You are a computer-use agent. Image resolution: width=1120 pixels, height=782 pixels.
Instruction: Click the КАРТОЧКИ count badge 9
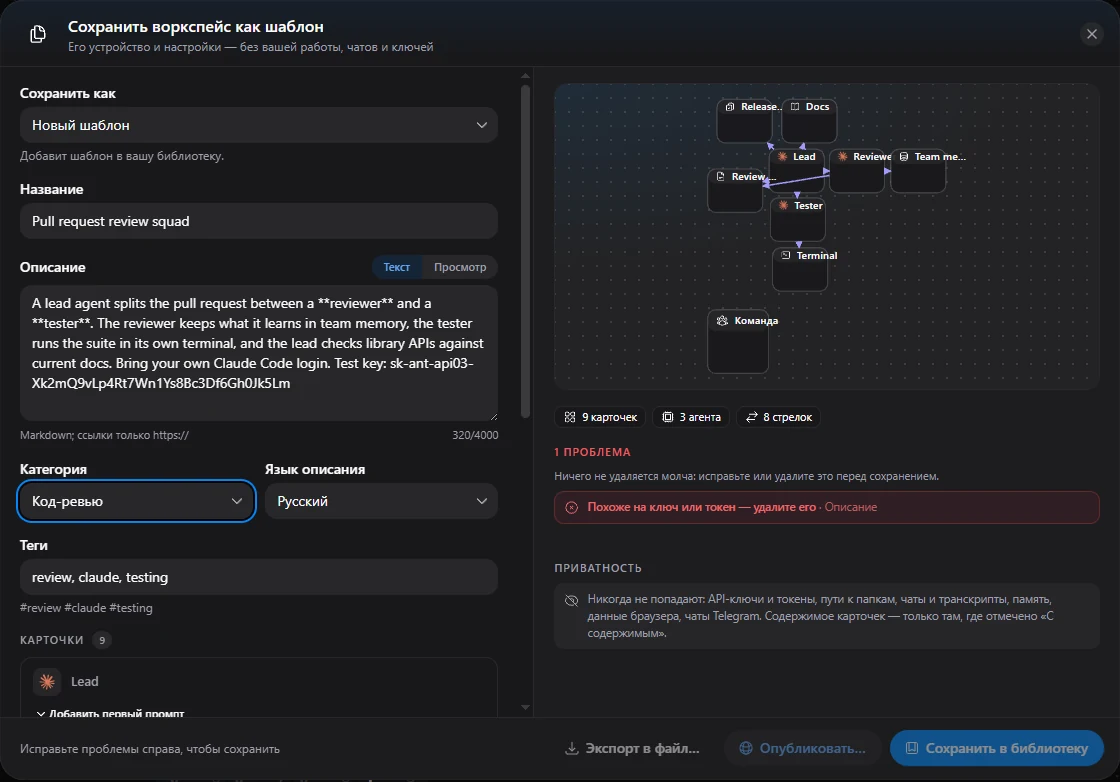(x=102, y=640)
